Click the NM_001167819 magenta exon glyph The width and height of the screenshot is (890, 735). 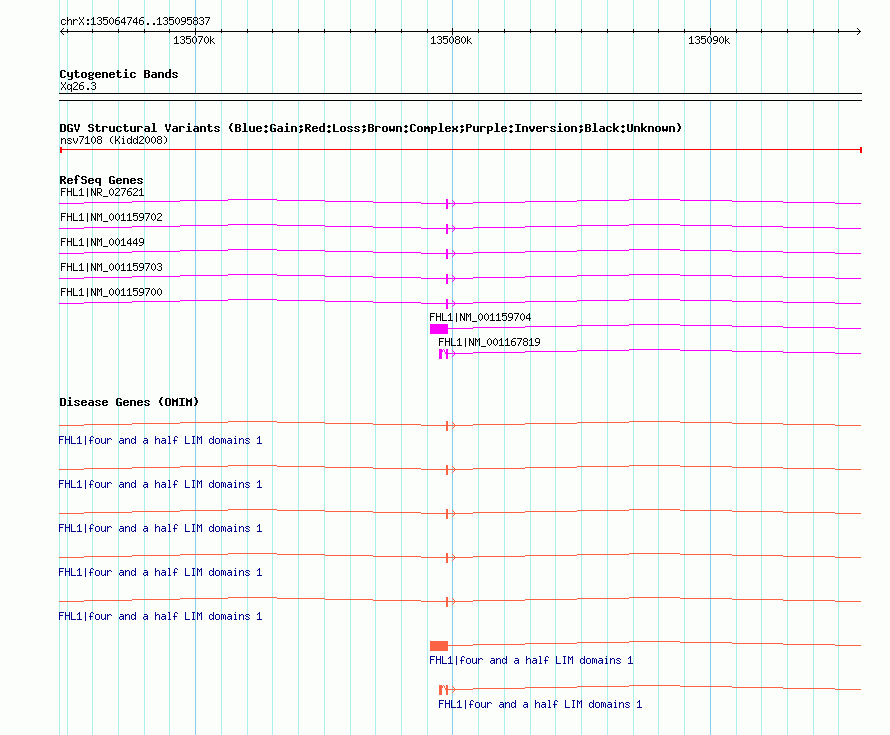(x=444, y=354)
